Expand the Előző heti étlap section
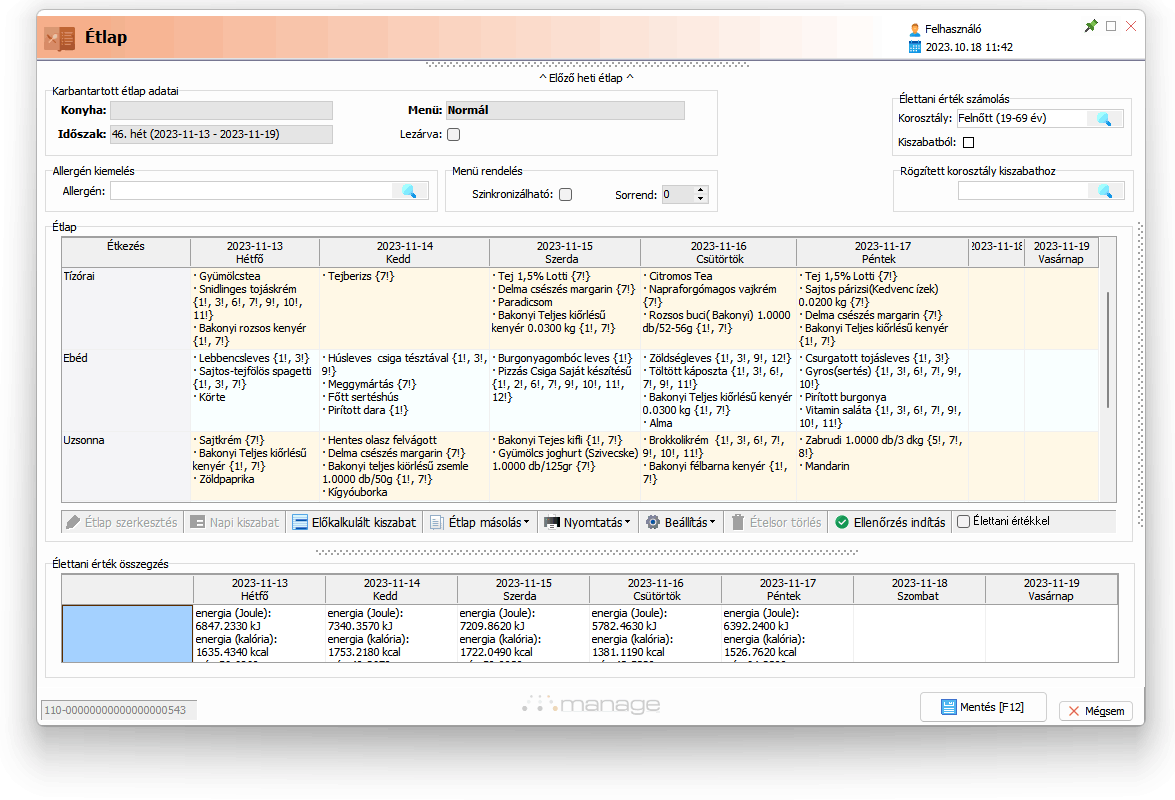 (586, 77)
